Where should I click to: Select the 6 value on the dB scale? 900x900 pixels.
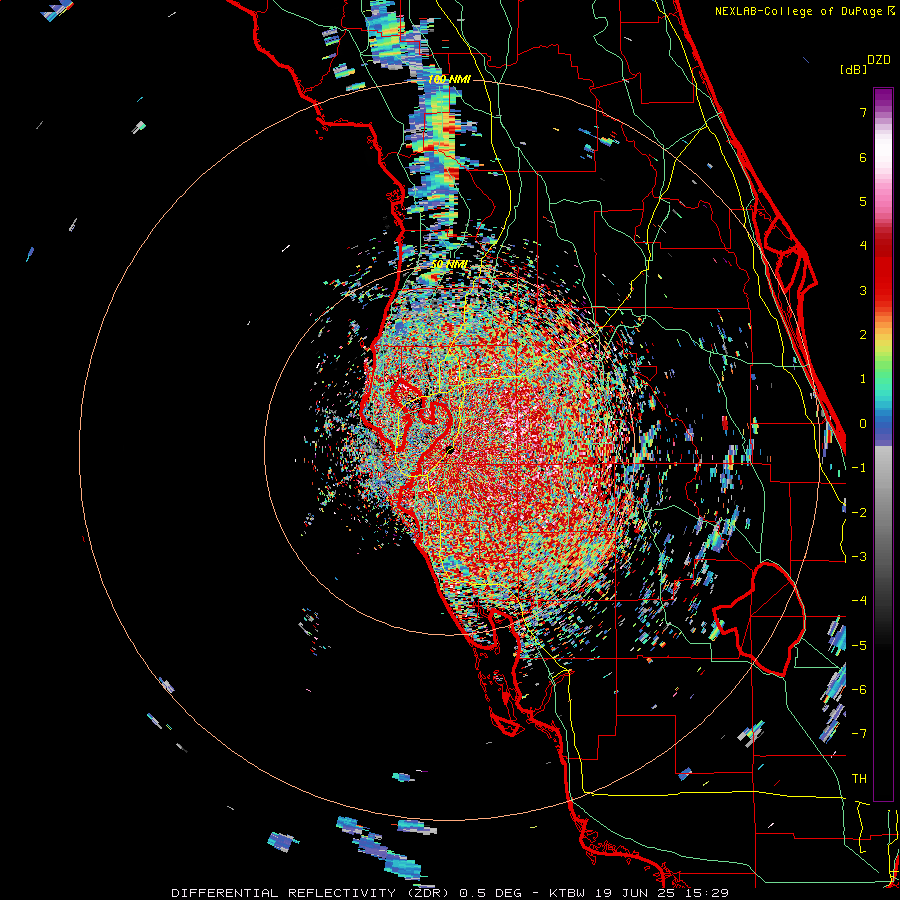tap(863, 157)
